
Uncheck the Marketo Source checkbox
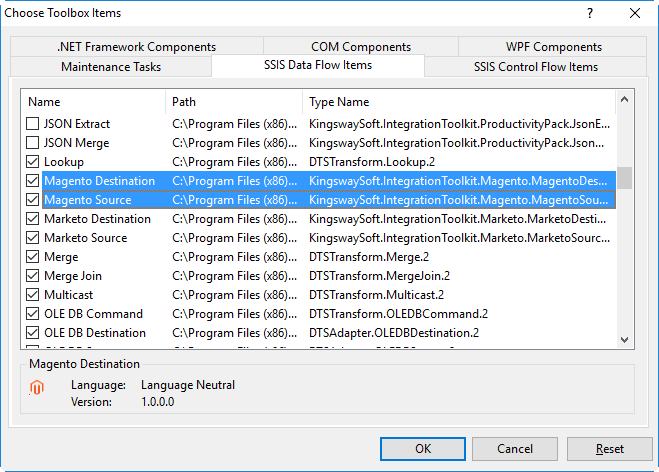point(32,237)
